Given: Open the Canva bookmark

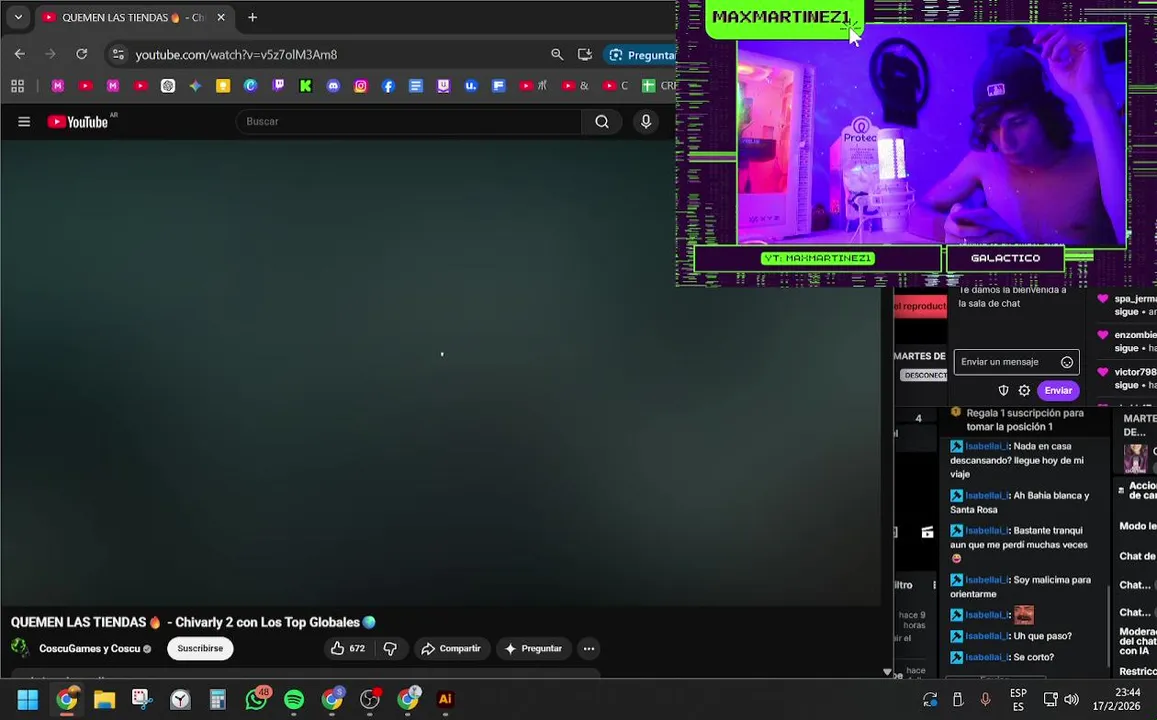Looking at the screenshot, I should (250, 86).
